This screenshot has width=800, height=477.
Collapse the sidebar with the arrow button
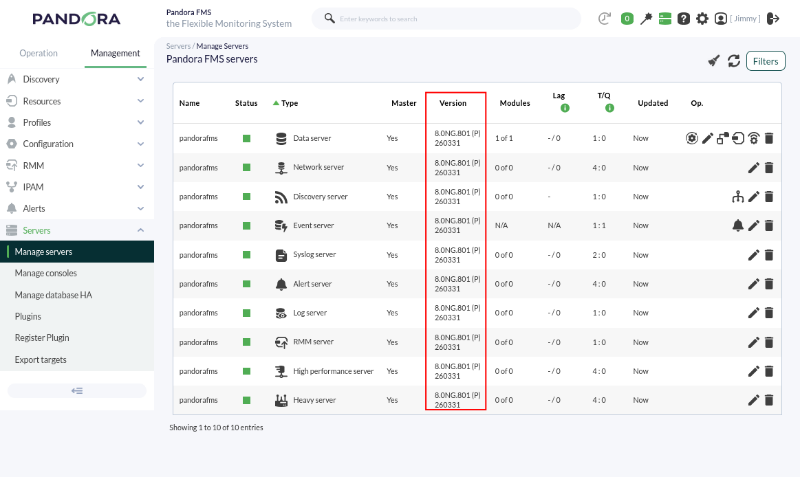click(77, 391)
